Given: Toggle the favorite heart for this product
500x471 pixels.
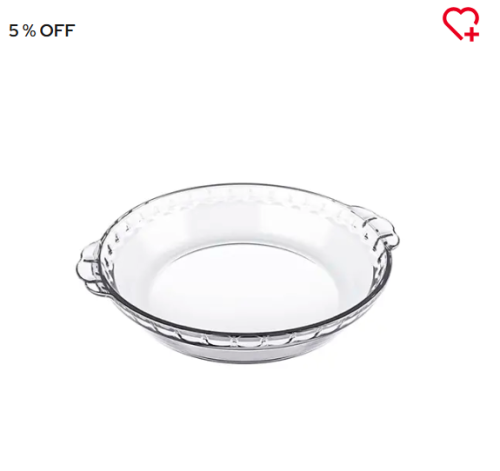Looking at the screenshot, I should point(461,24).
